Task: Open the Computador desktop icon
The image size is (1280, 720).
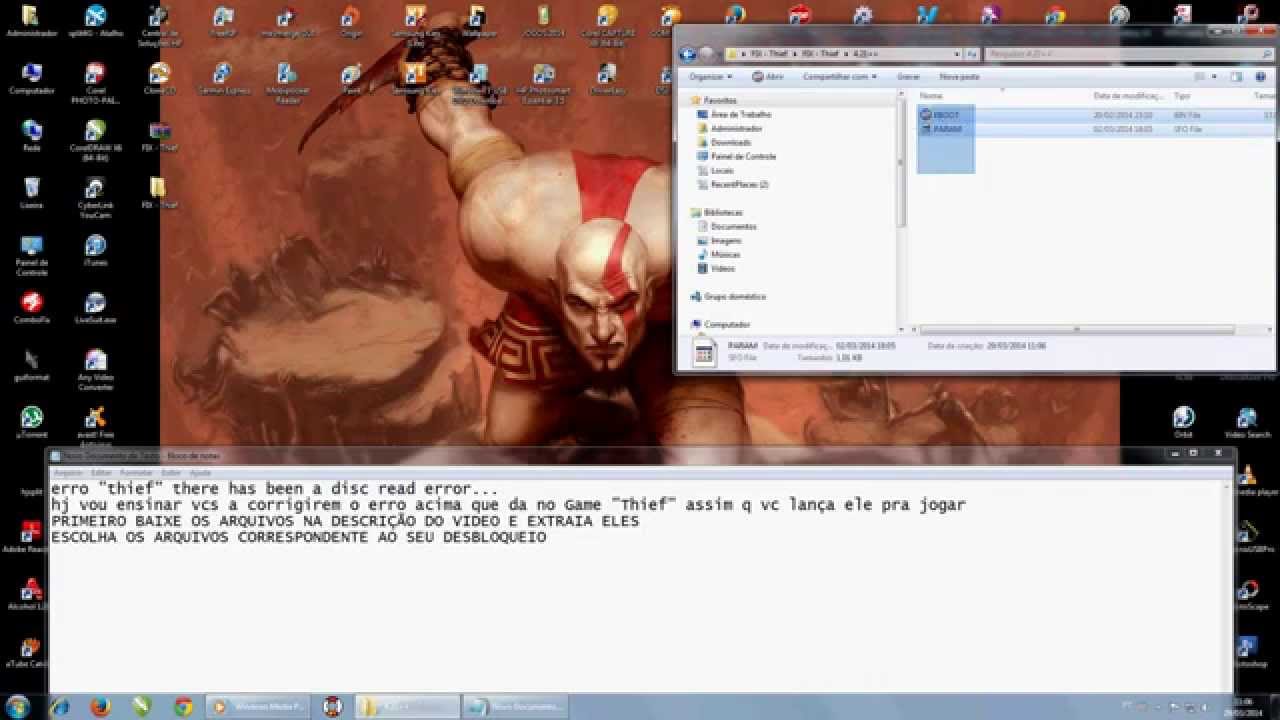Action: [32, 78]
